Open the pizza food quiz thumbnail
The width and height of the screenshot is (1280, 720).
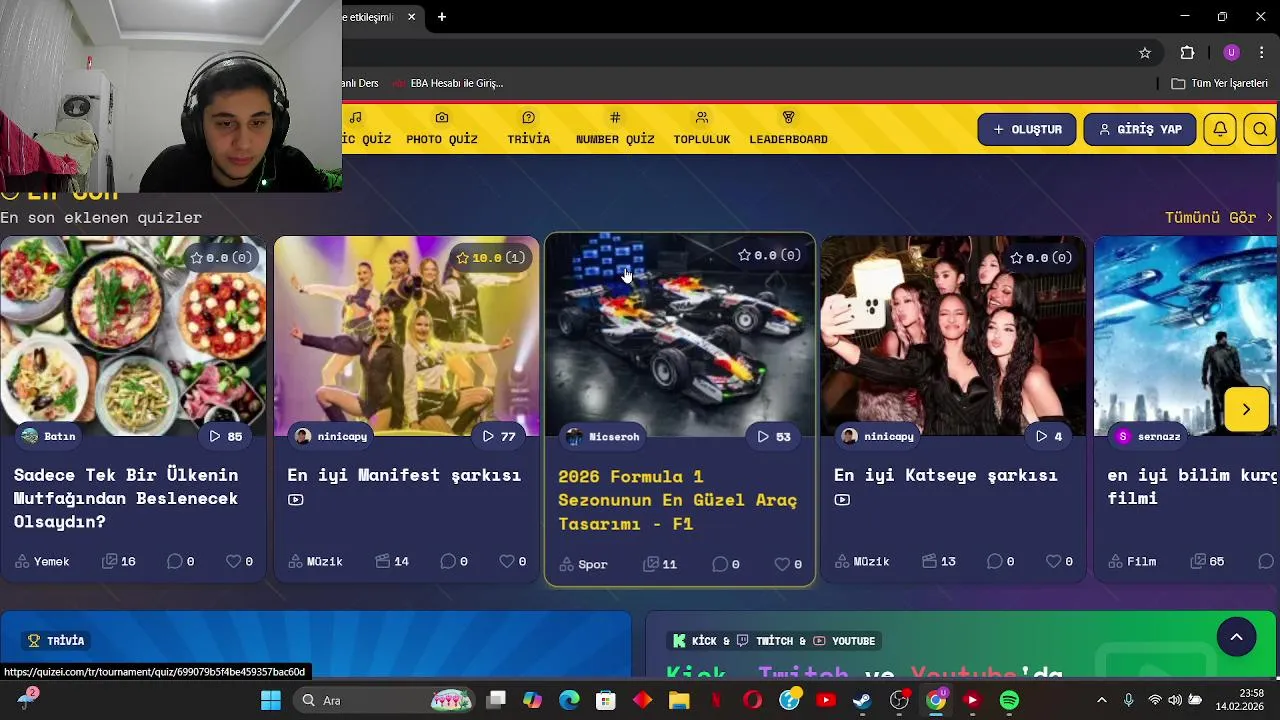[x=133, y=336]
